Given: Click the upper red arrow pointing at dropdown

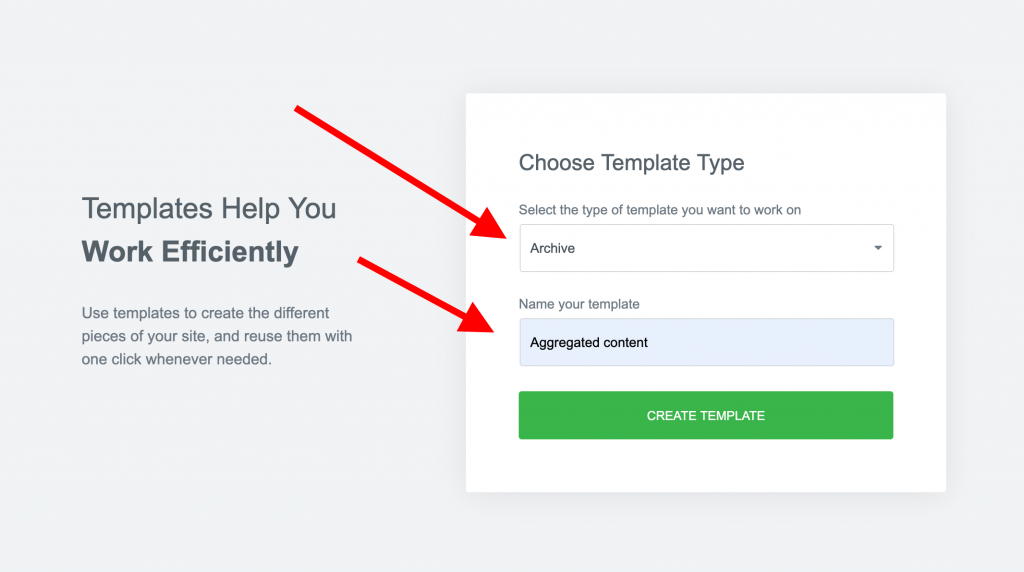Looking at the screenshot, I should click(400, 170).
